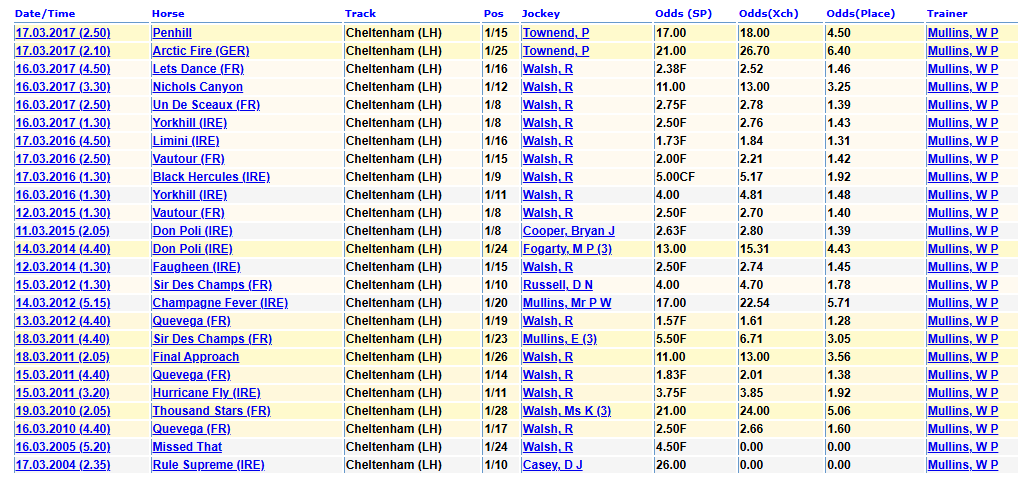
Task: Select the 15.31 exchange odds cell
Action: tap(780, 249)
